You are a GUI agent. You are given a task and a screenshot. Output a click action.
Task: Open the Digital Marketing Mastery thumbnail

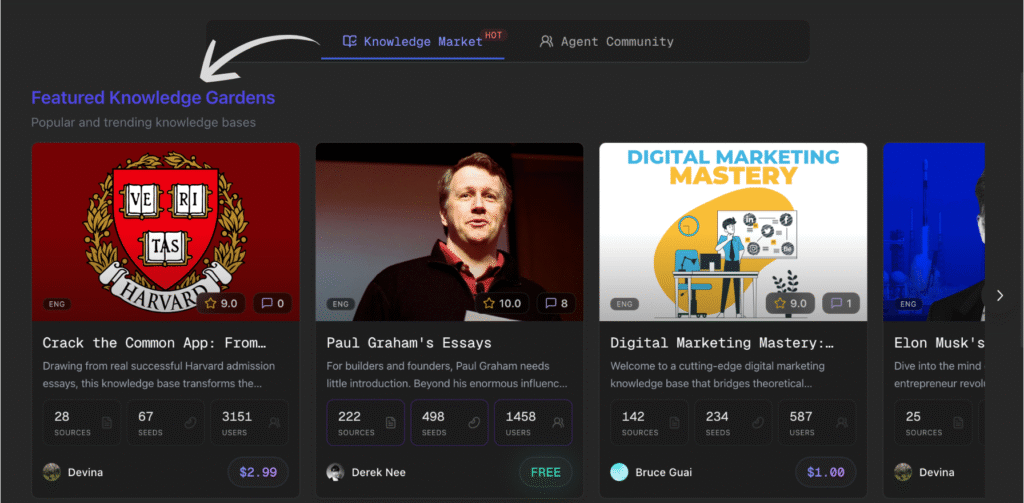point(733,232)
